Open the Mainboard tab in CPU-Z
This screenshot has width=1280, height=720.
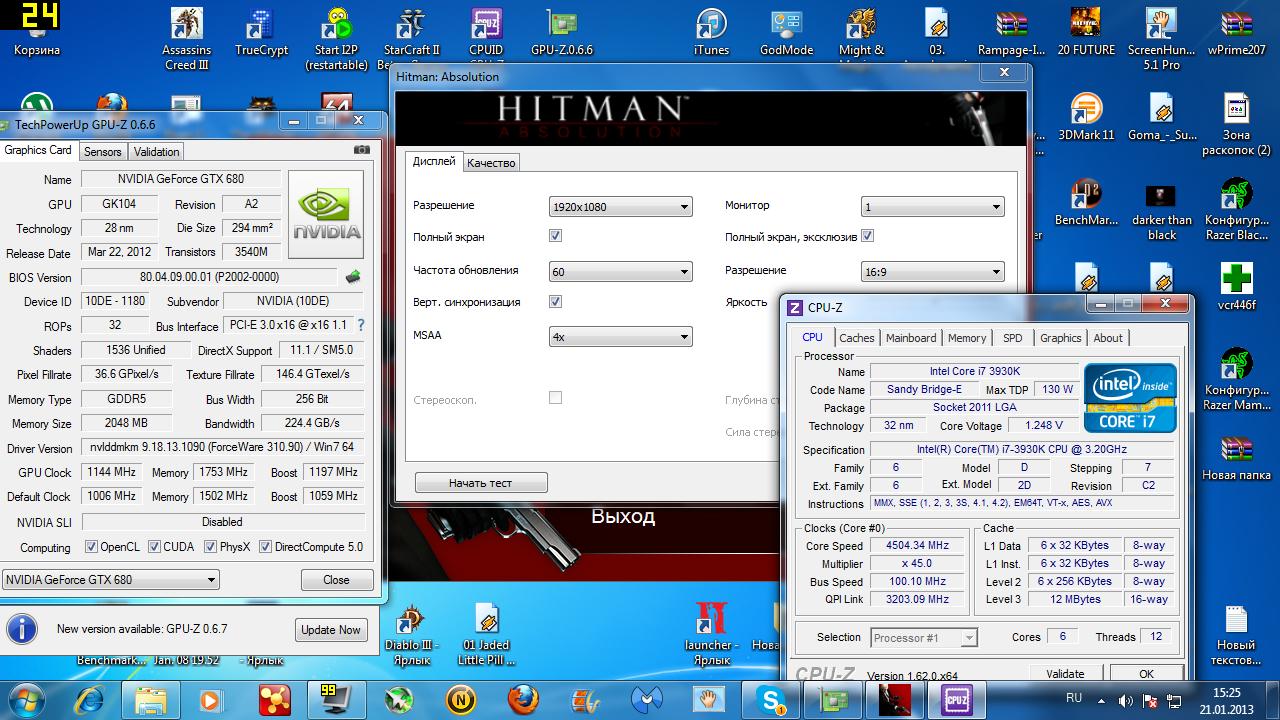pyautogui.click(x=911, y=338)
